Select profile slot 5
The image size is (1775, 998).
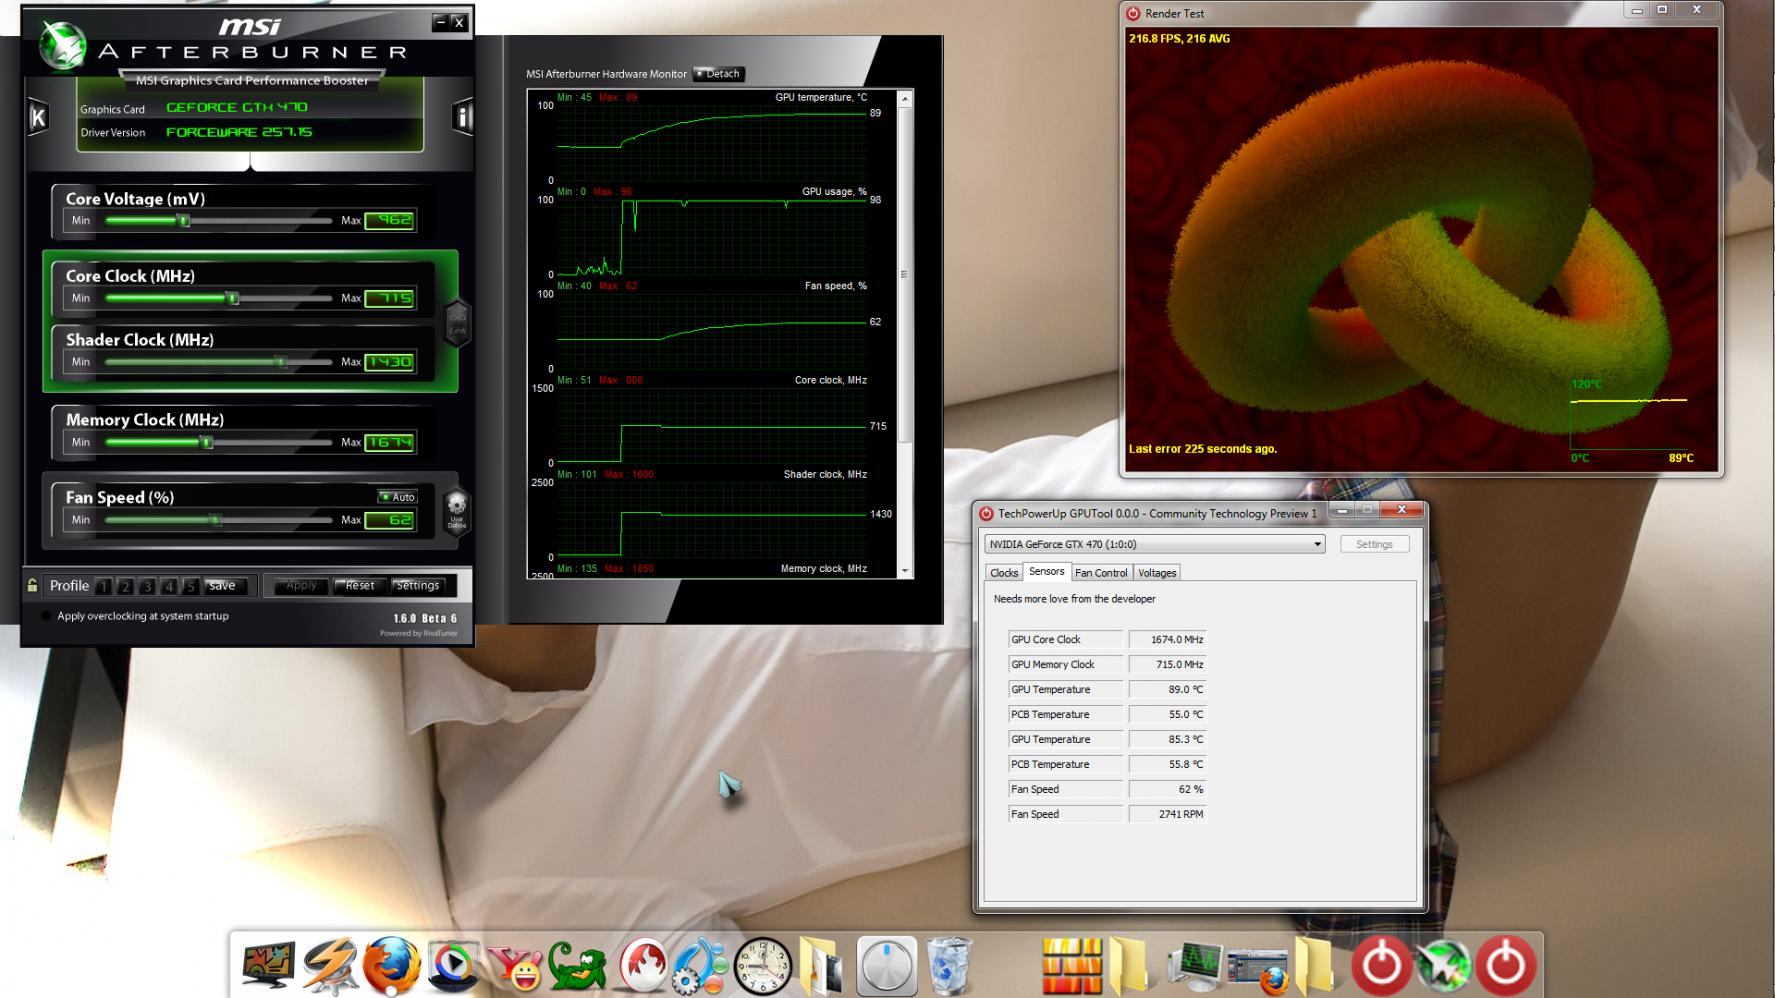coord(190,586)
